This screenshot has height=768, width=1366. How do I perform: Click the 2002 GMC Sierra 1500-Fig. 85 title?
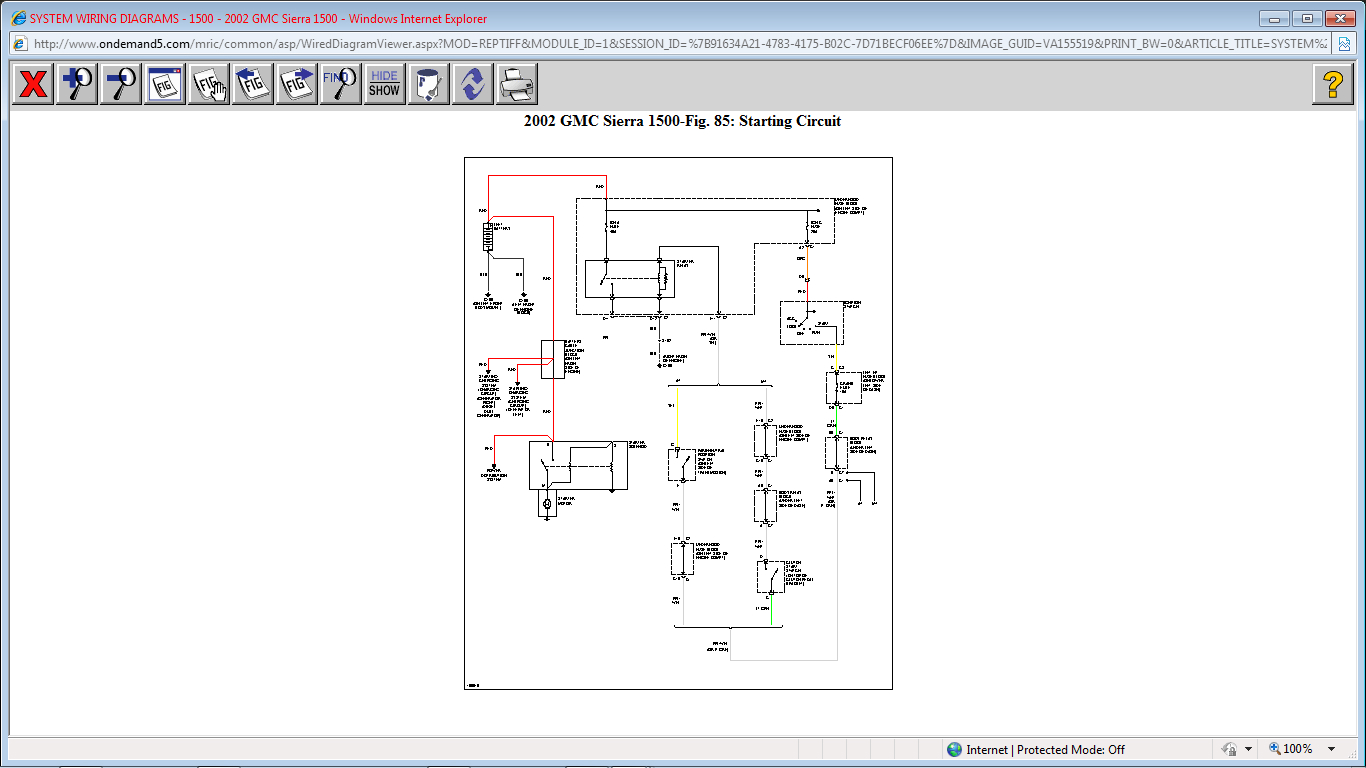point(682,121)
